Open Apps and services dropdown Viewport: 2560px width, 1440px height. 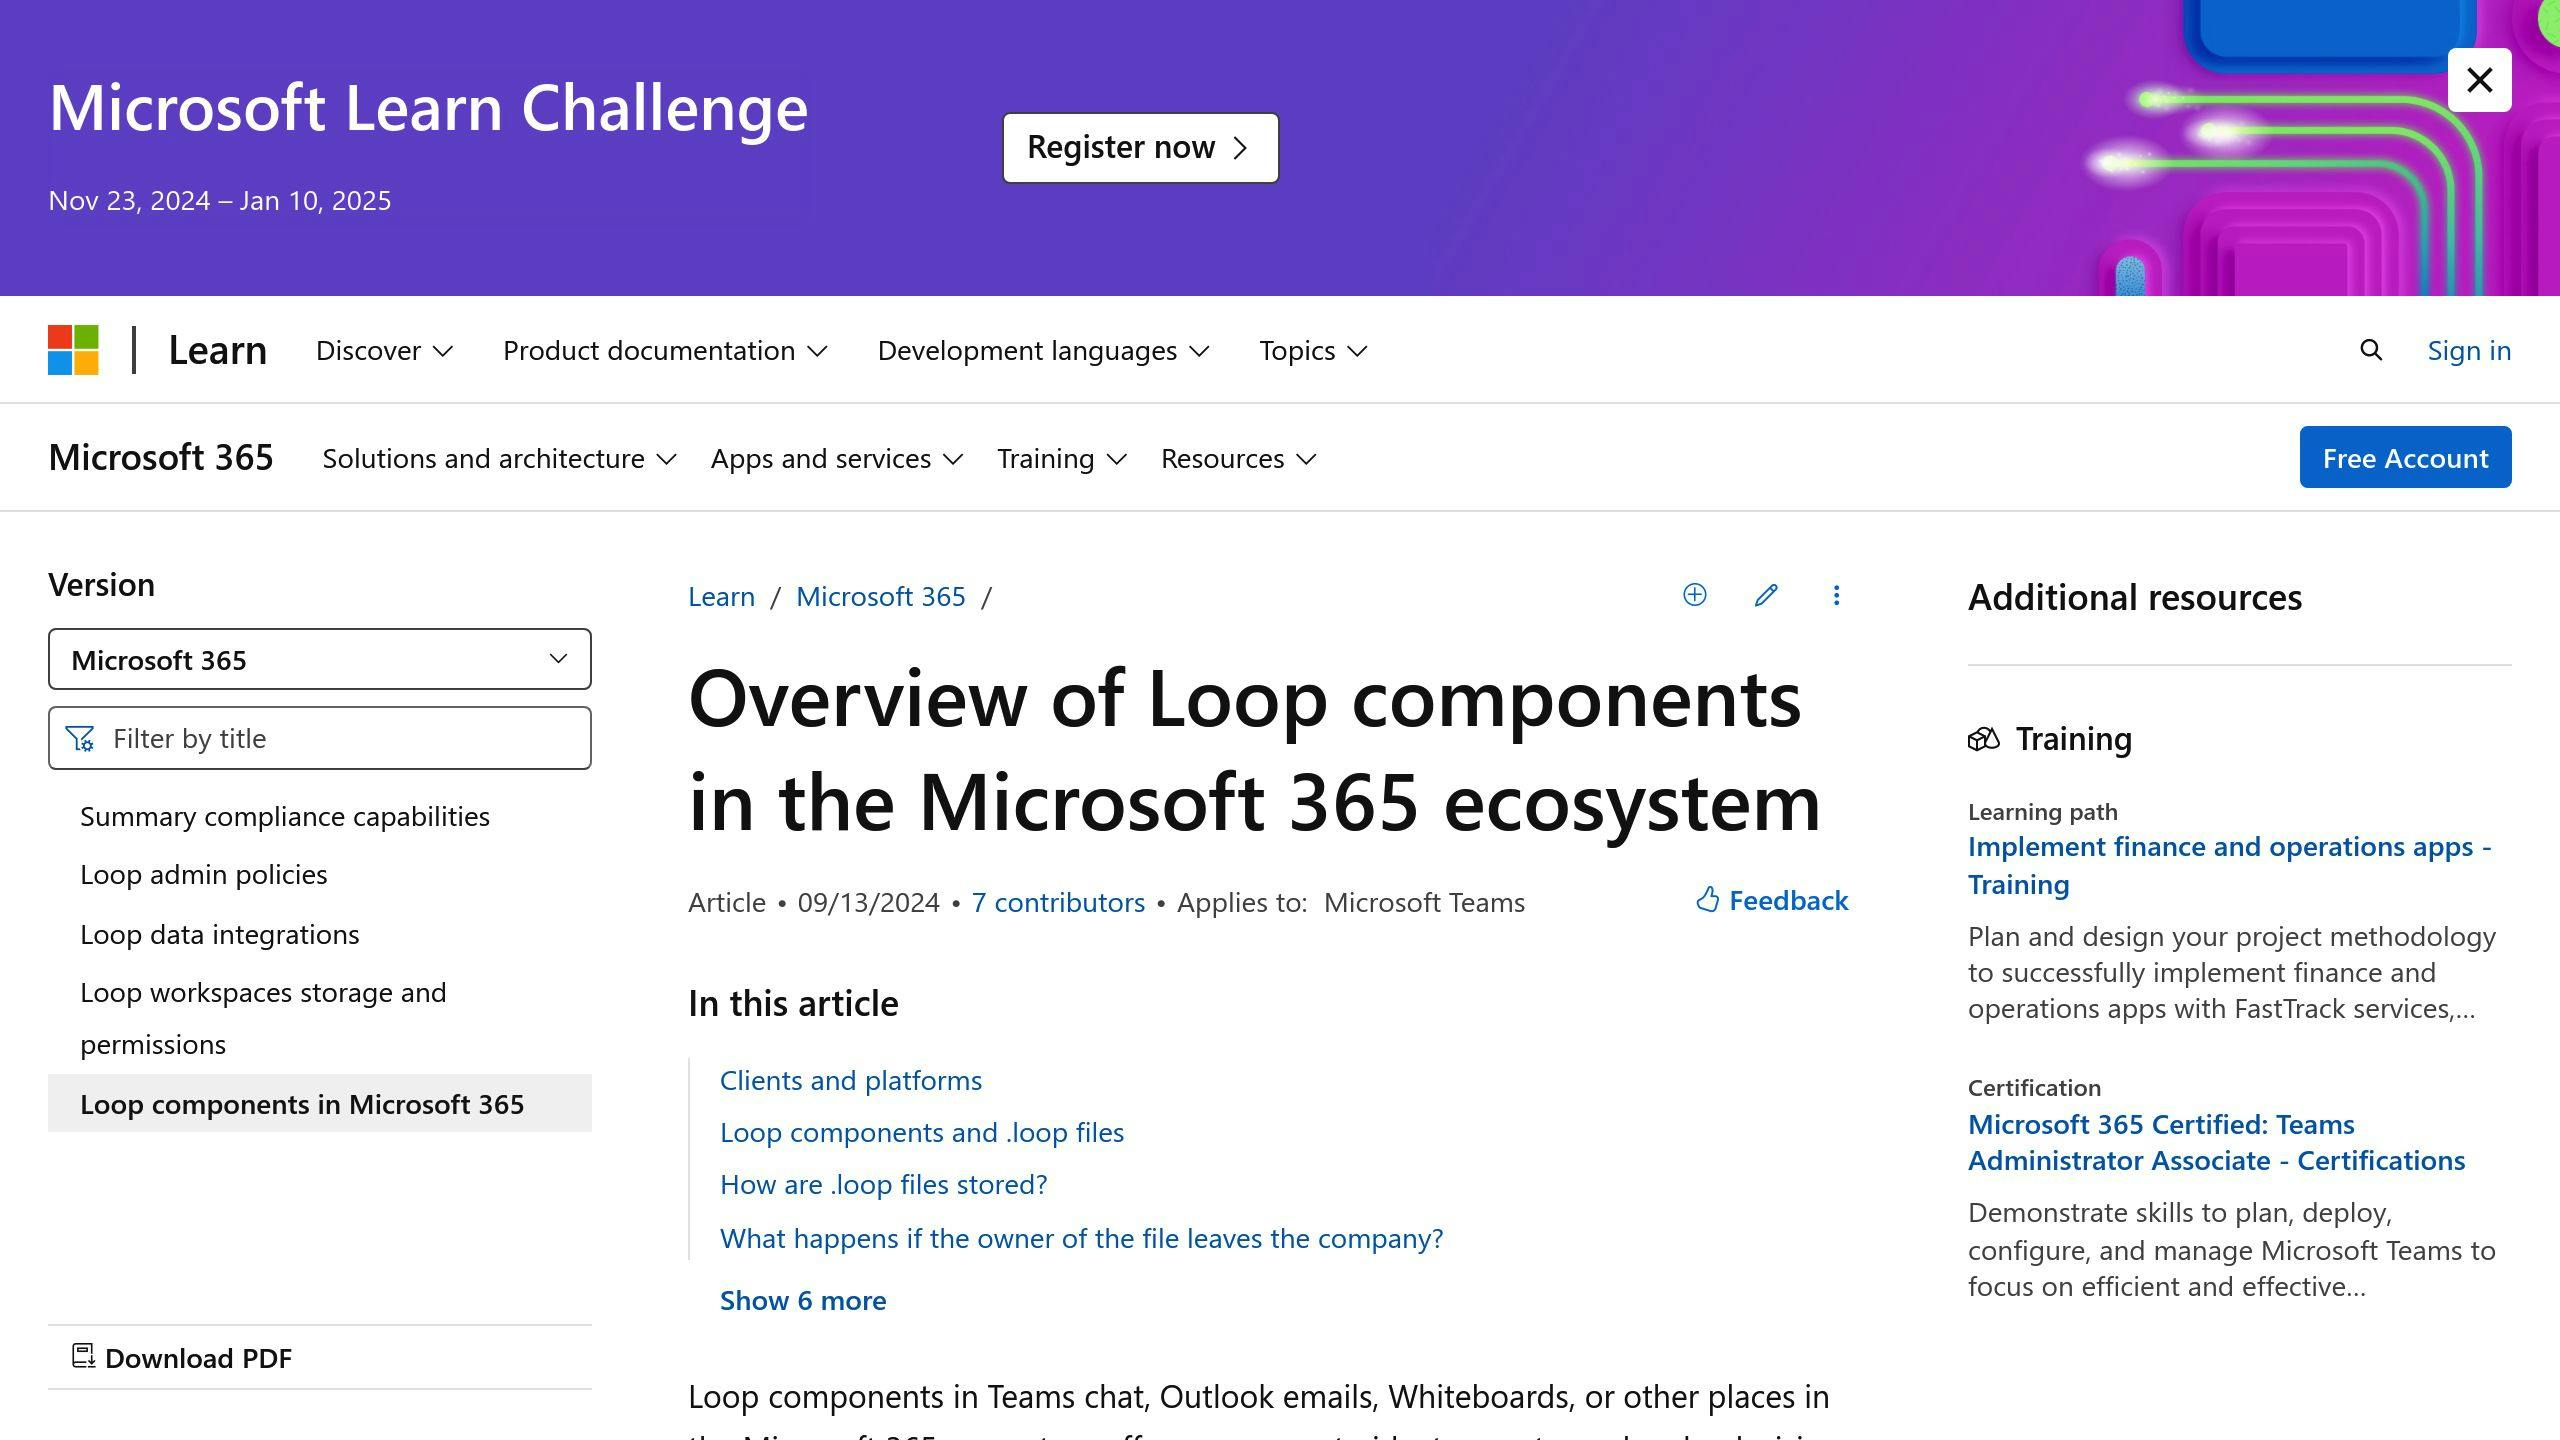837,458
